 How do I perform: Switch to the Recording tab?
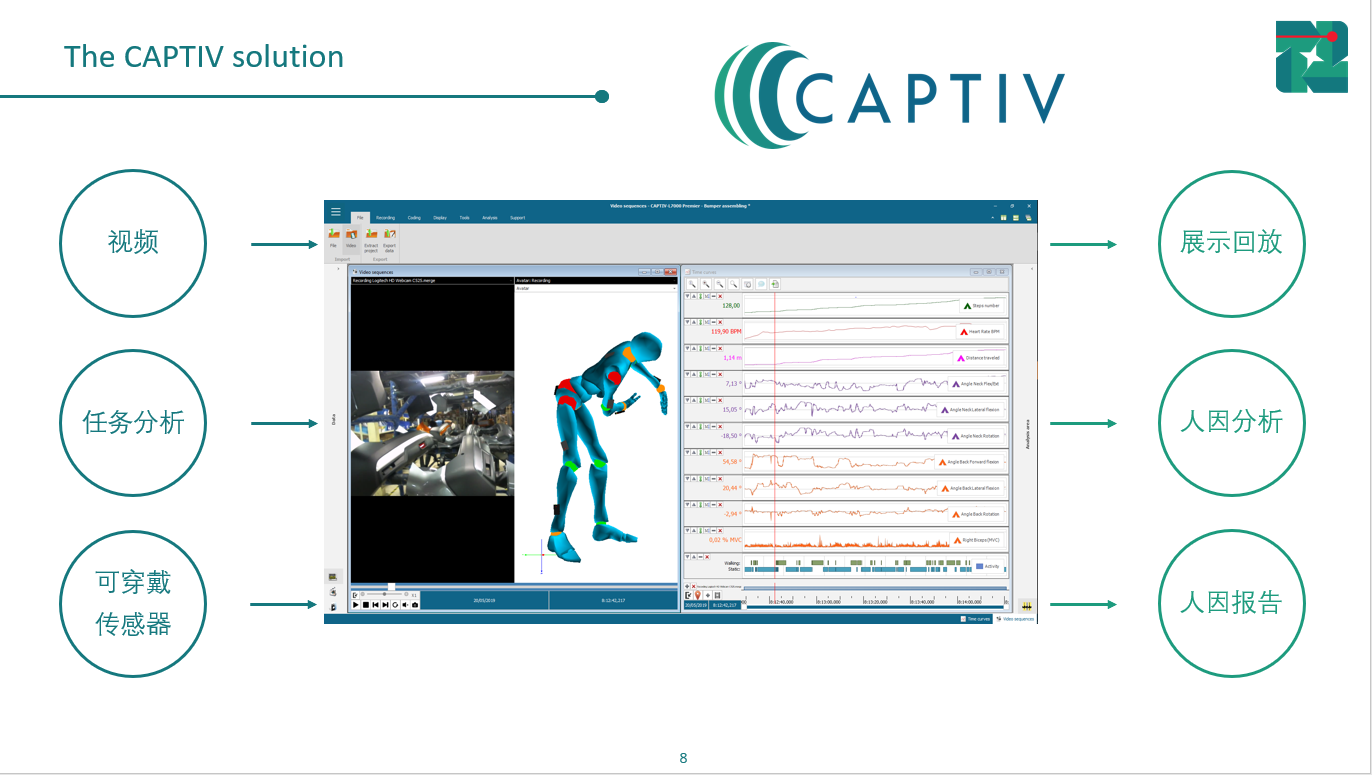tap(385, 218)
